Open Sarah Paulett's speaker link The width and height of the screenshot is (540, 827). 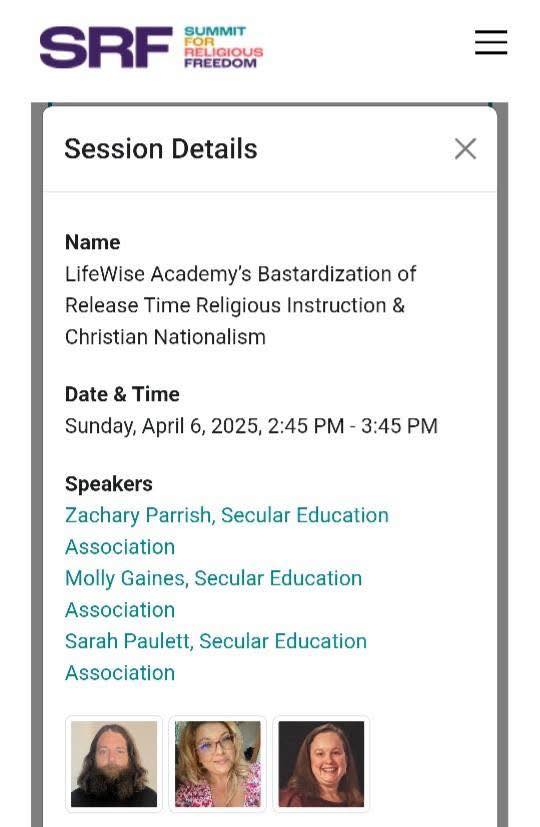click(x=216, y=657)
